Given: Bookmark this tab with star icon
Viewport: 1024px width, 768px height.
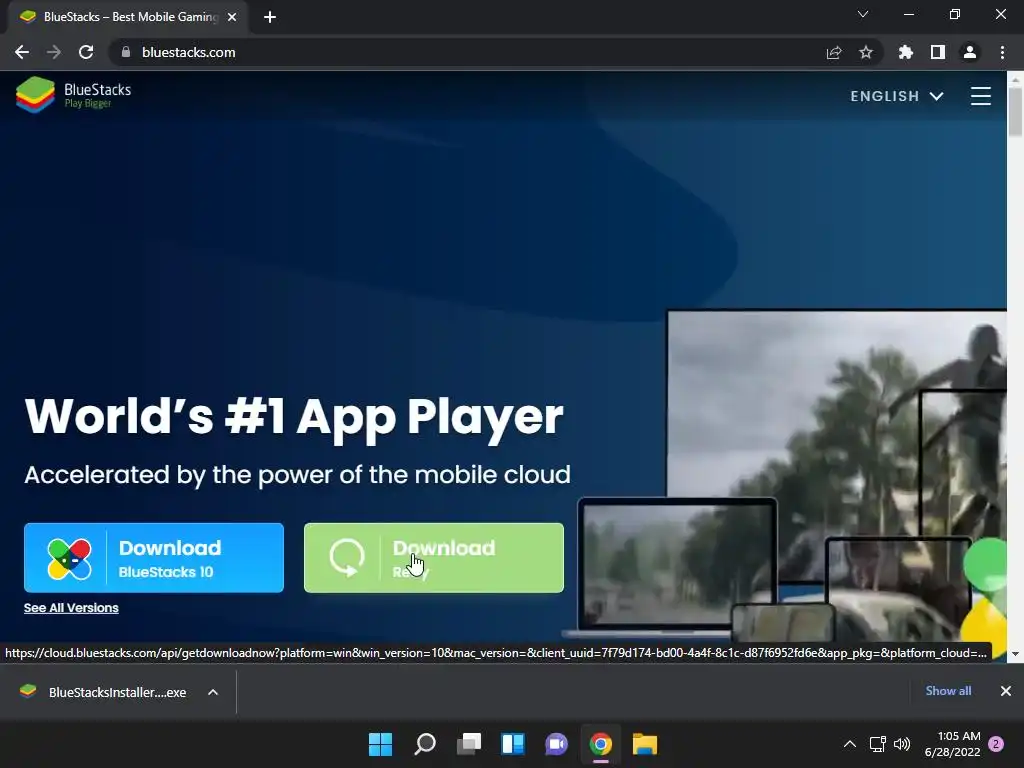Looking at the screenshot, I should coord(866,52).
